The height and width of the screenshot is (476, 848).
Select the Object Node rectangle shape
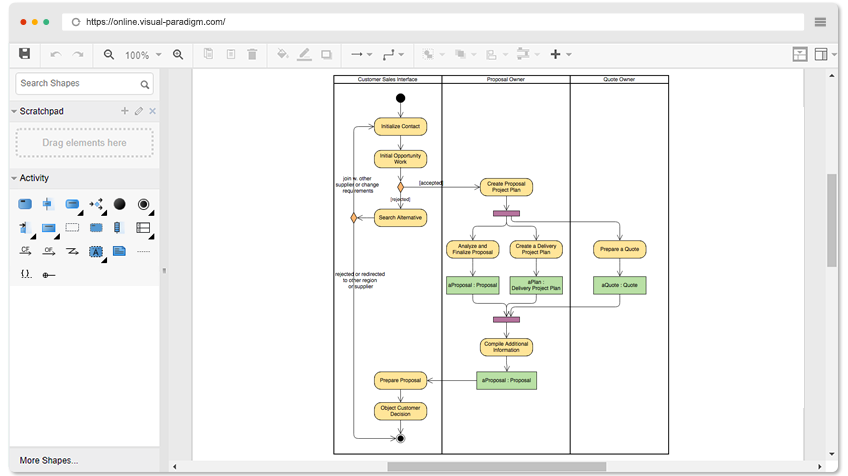[49, 228]
